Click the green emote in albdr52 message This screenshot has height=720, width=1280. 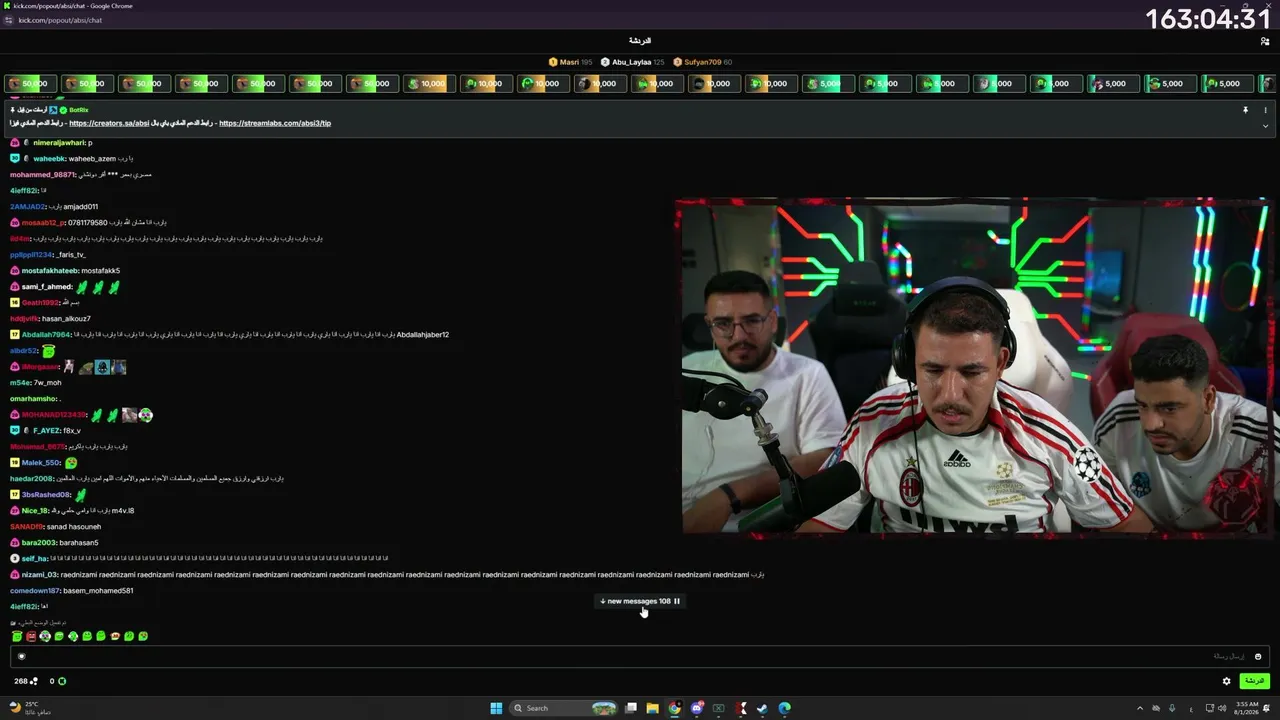tap(48, 351)
